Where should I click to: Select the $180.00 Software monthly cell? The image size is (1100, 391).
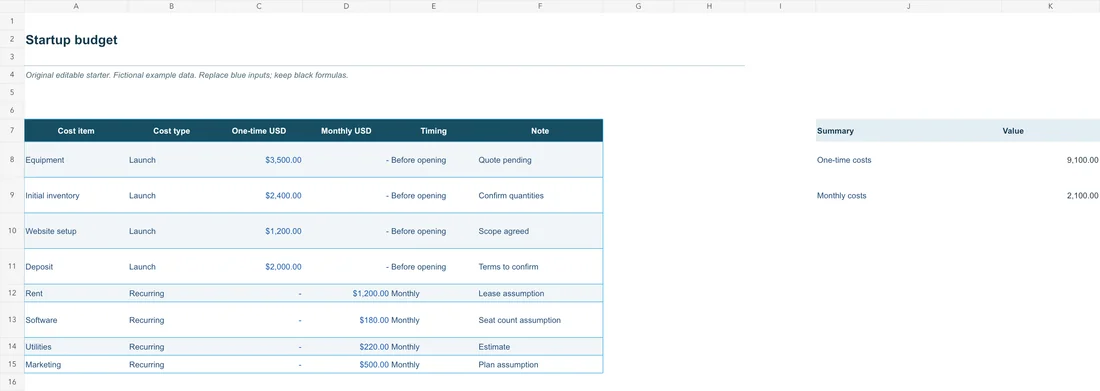click(346, 320)
